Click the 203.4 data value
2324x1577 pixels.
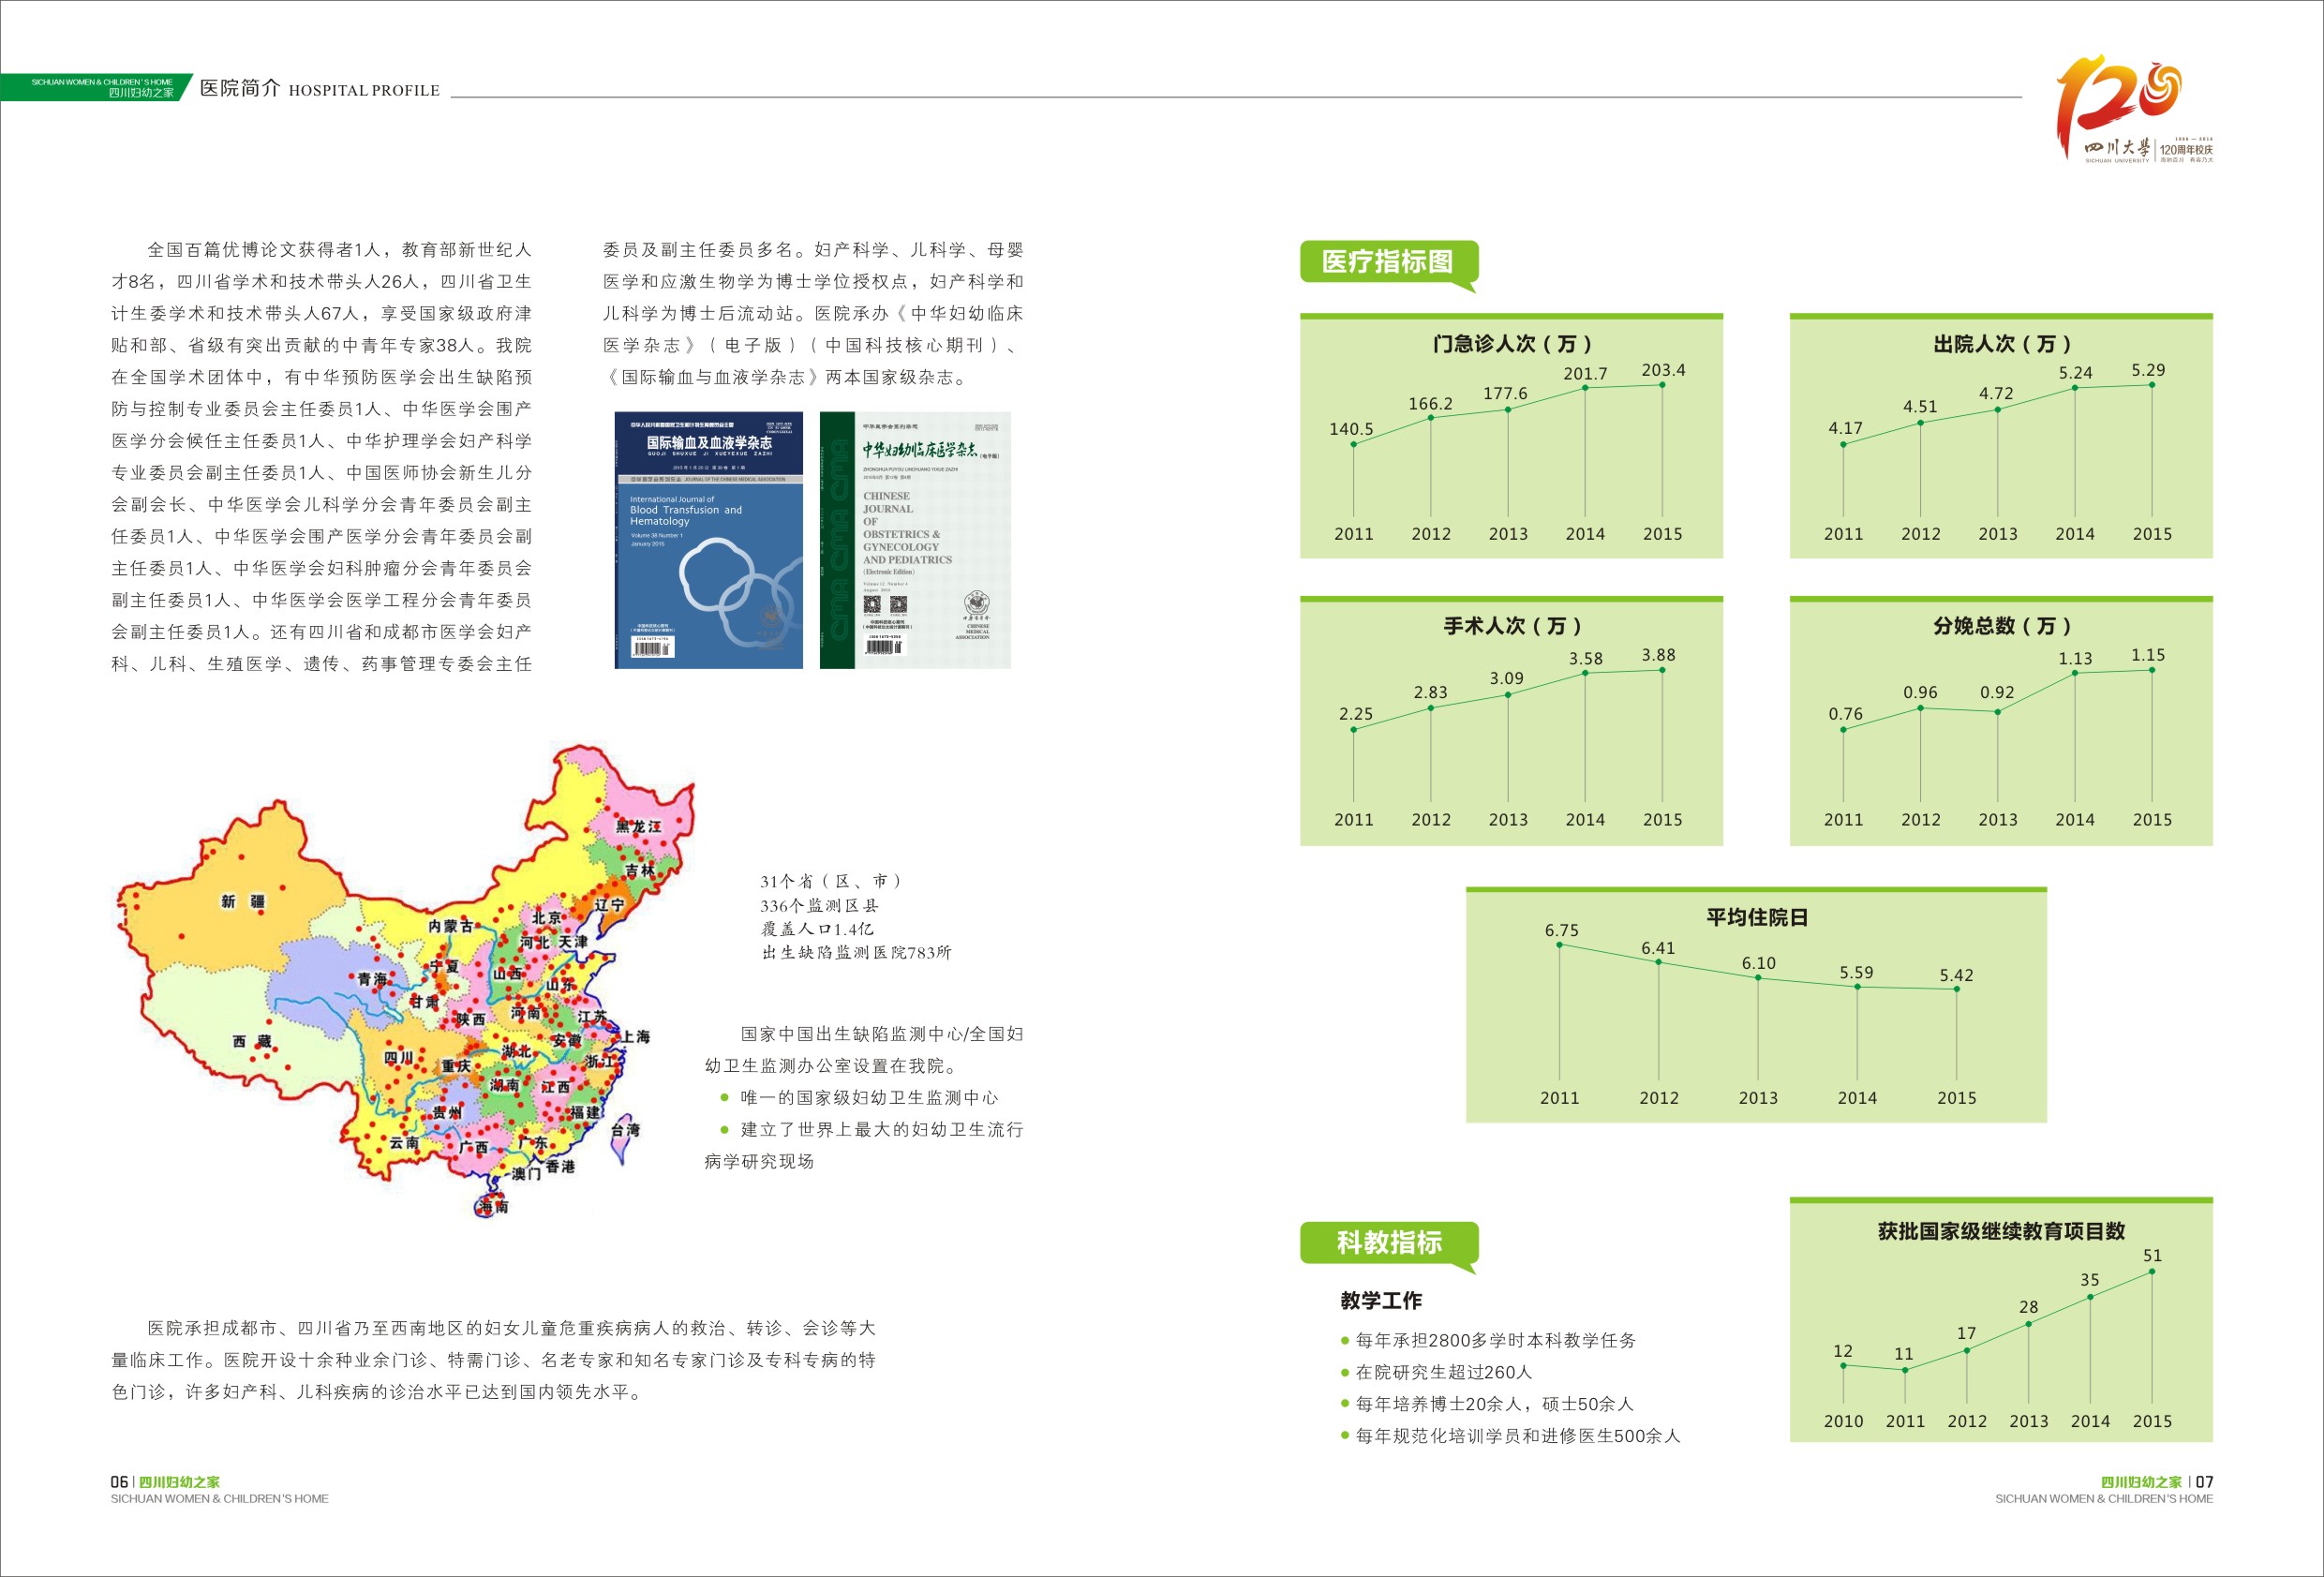pyautogui.click(x=1663, y=370)
